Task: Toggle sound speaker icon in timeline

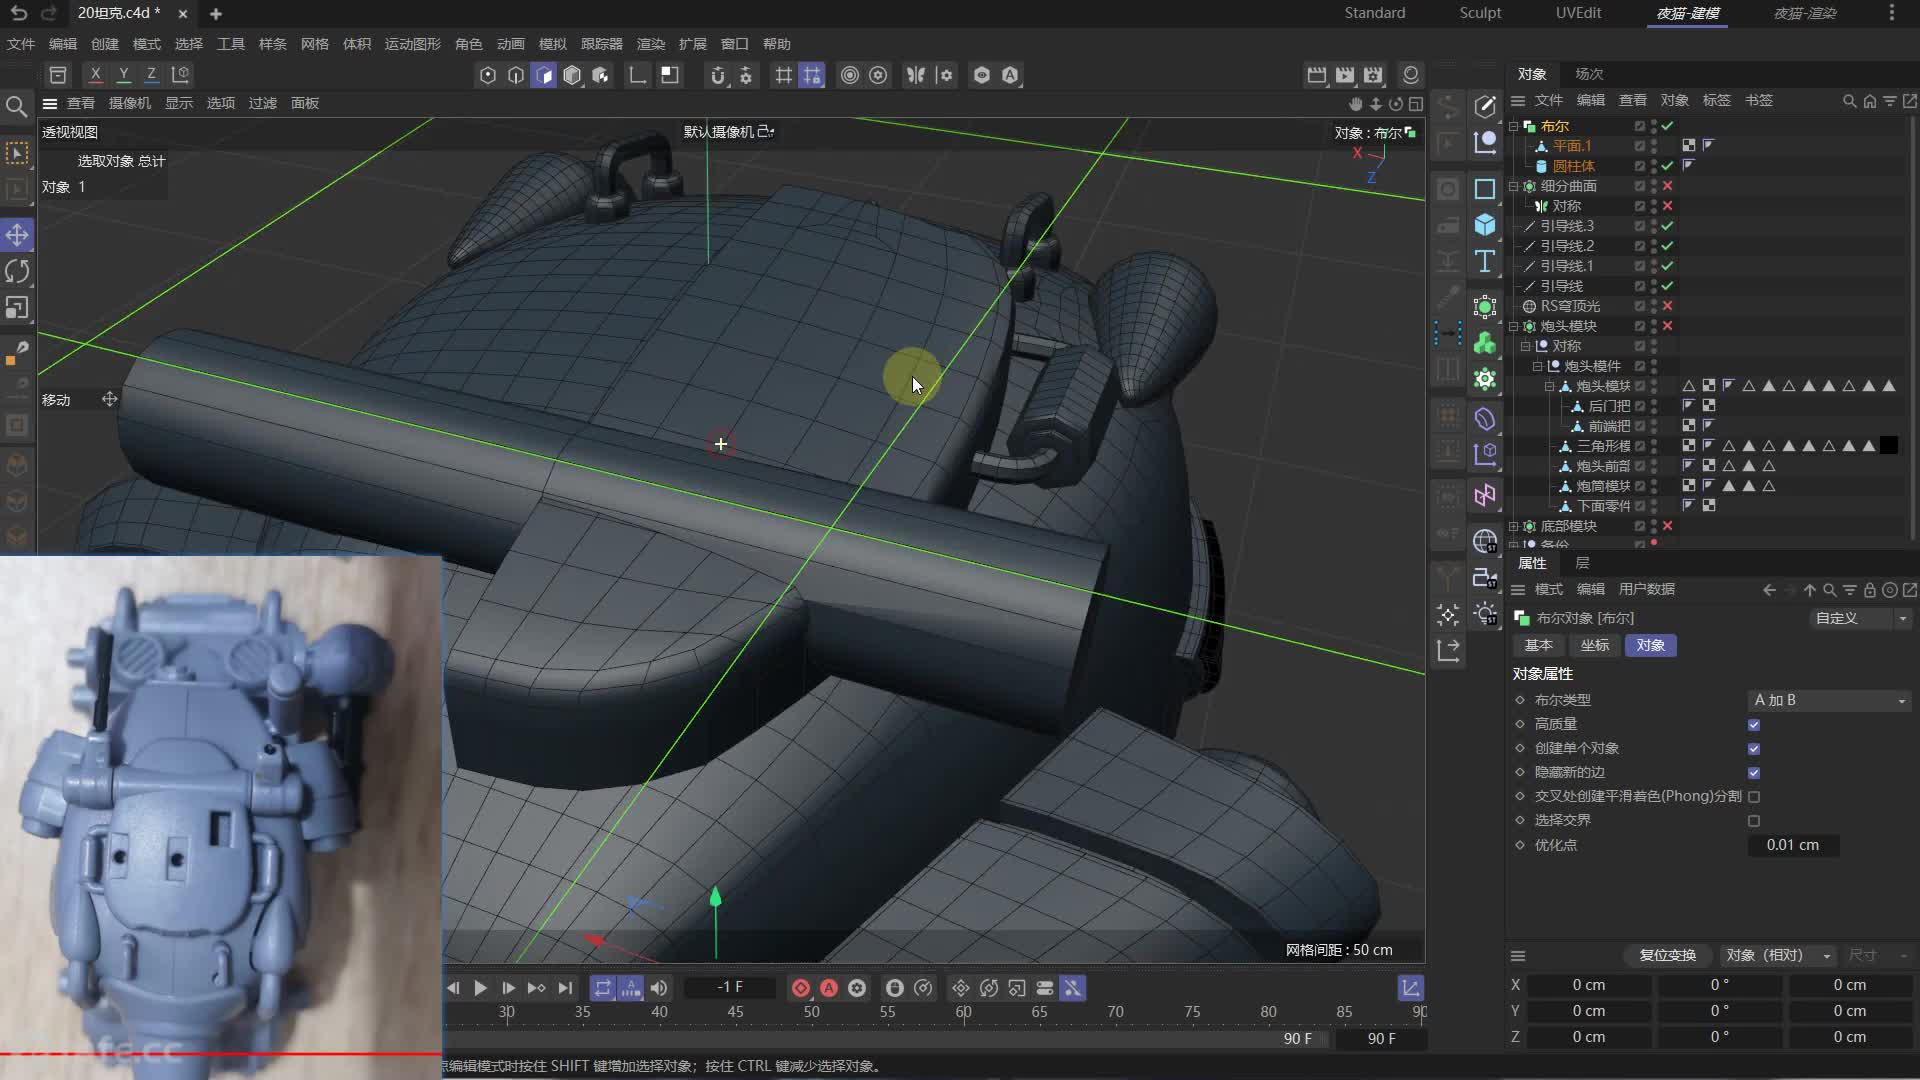Action: (659, 988)
